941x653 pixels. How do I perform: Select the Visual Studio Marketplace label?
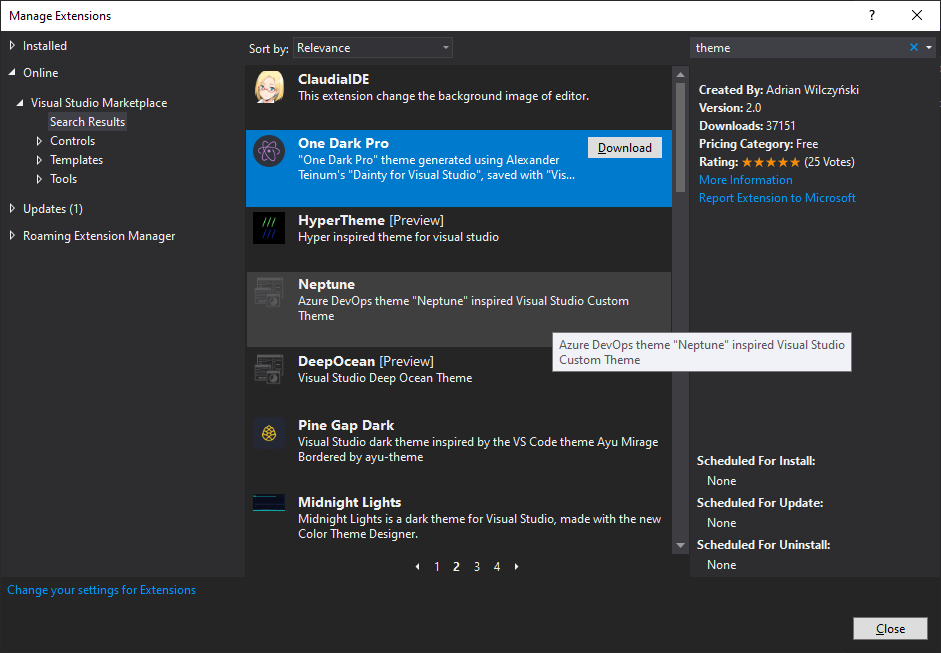tap(99, 103)
